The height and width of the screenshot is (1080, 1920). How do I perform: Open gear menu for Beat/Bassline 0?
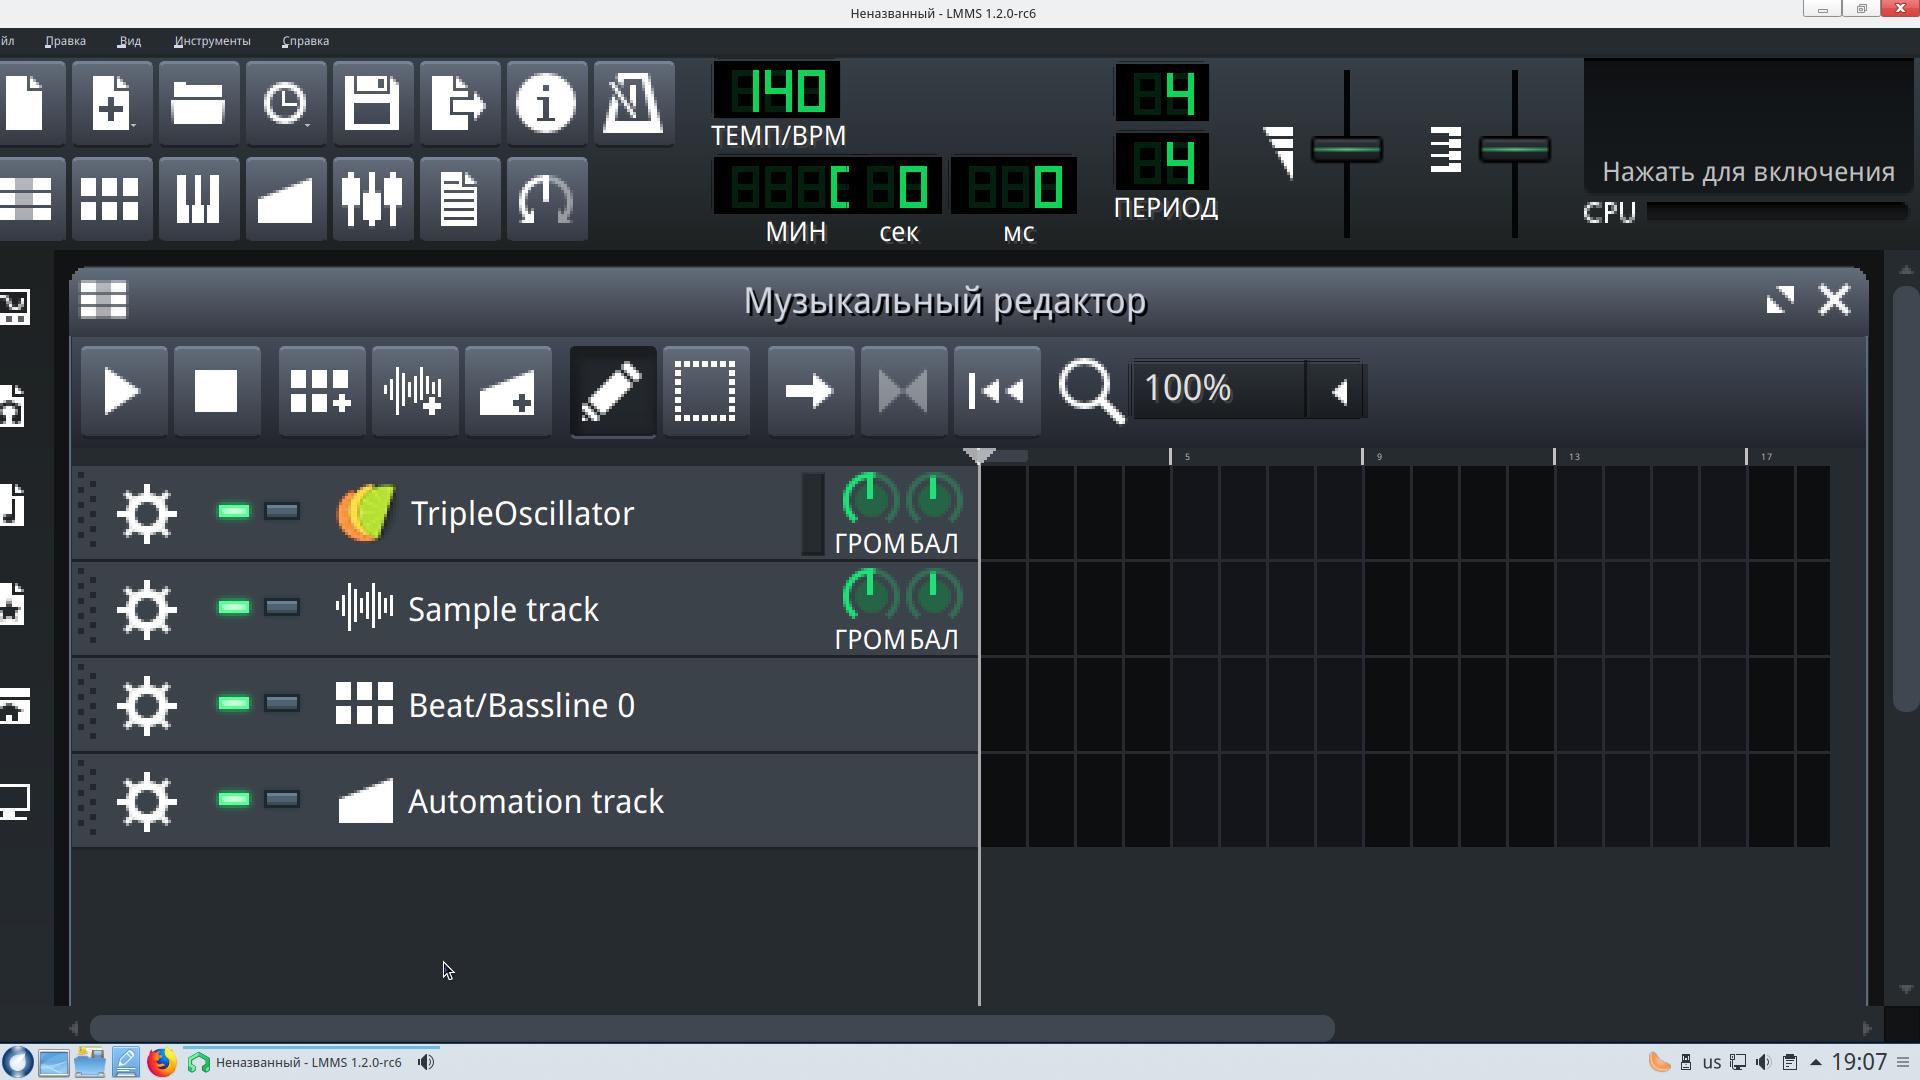click(x=147, y=706)
